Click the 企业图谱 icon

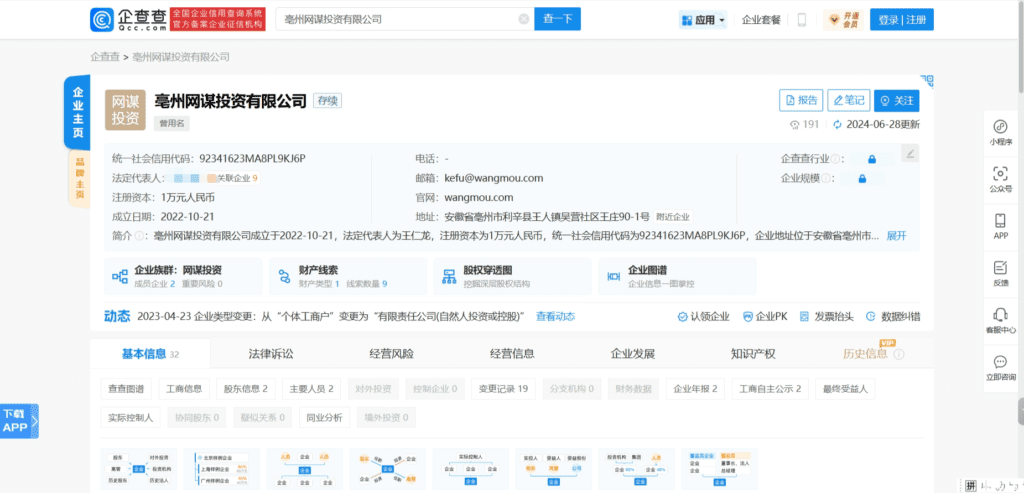point(613,276)
